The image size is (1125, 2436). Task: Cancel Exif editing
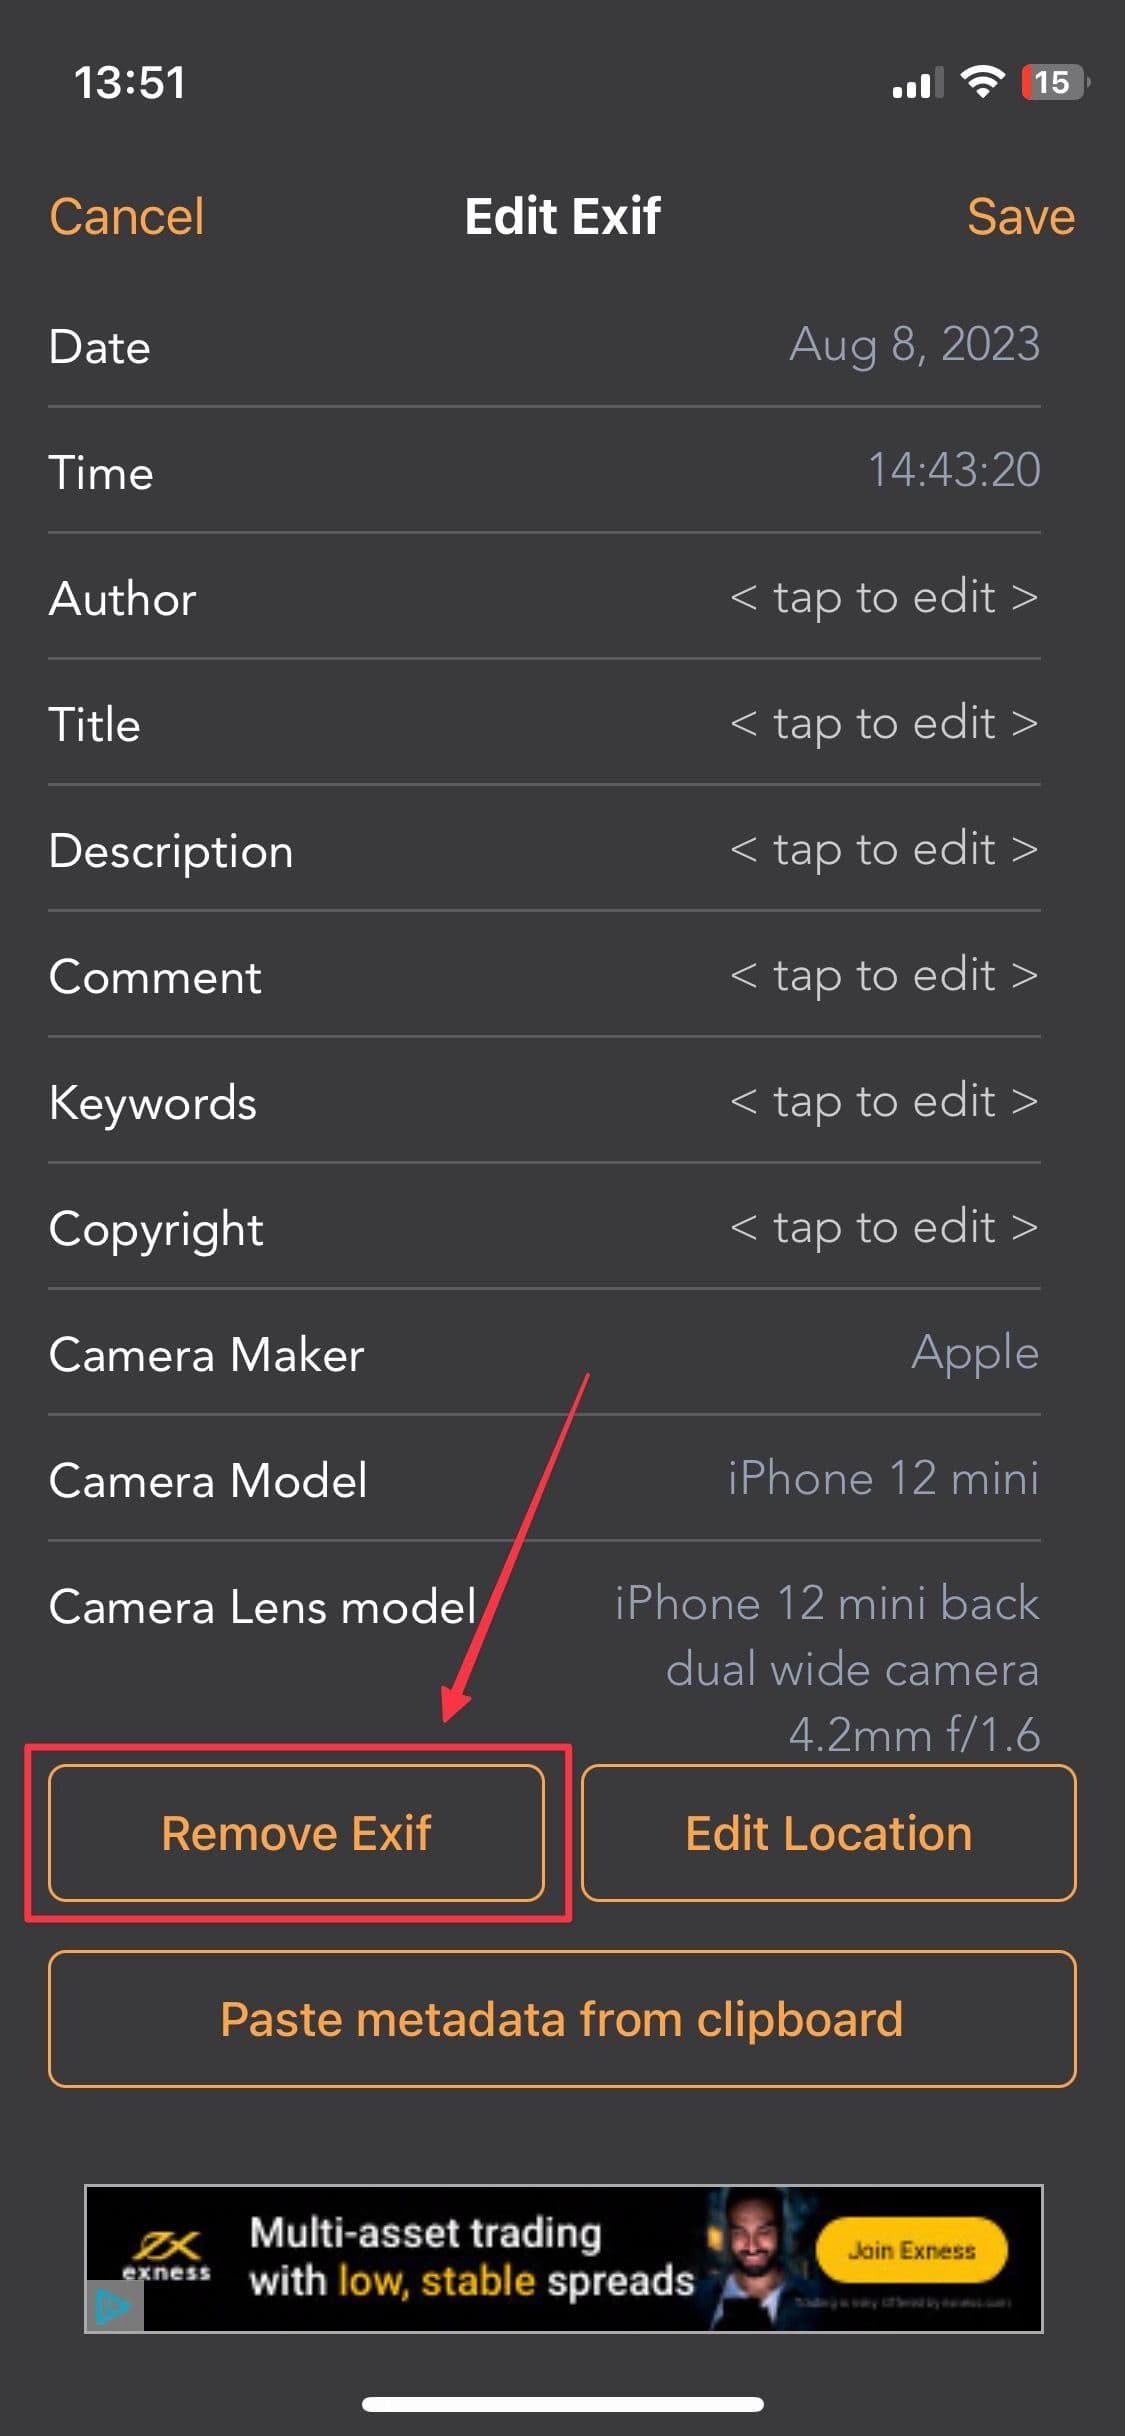(127, 216)
